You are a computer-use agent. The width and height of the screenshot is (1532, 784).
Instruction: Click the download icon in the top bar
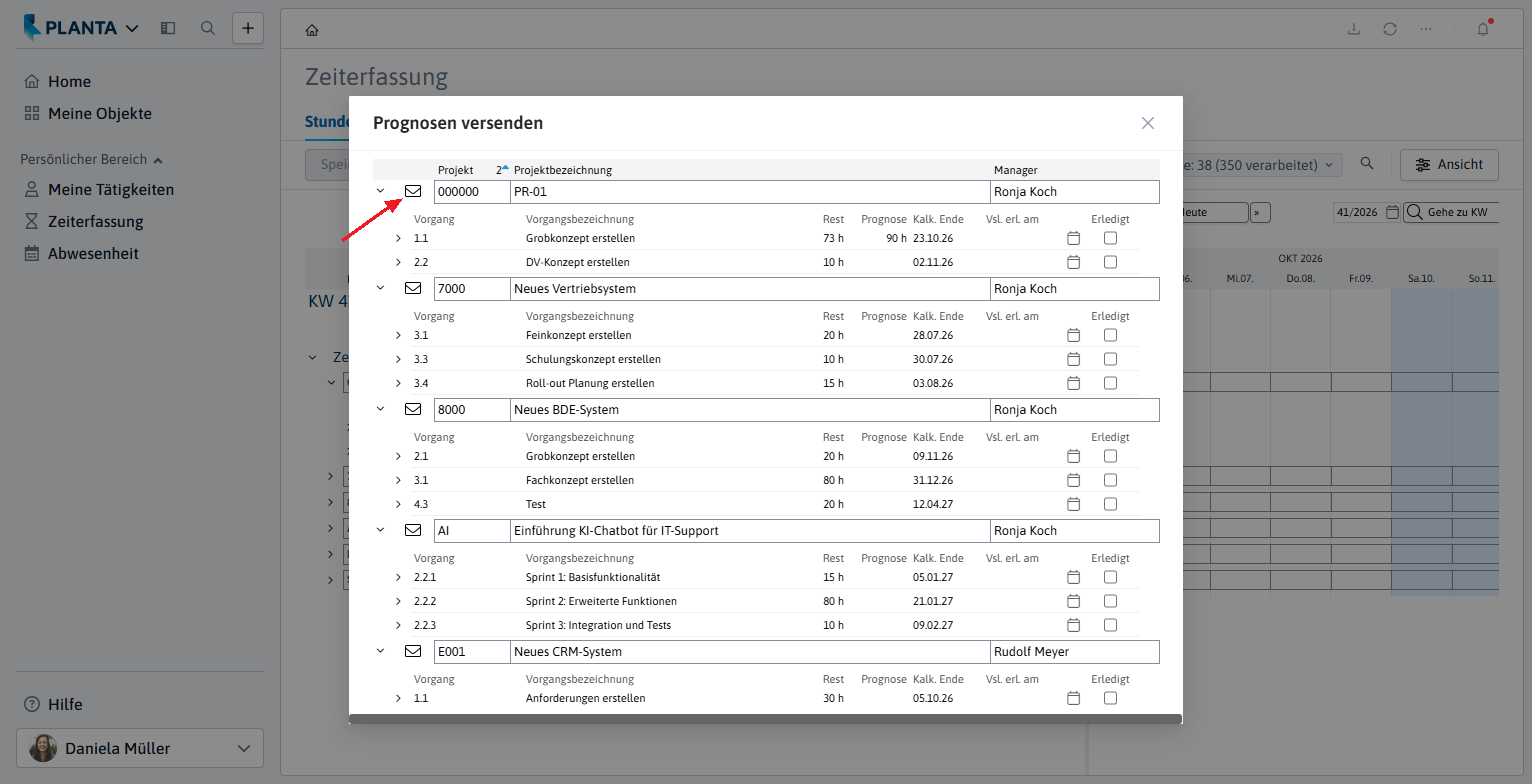pyautogui.click(x=1354, y=29)
